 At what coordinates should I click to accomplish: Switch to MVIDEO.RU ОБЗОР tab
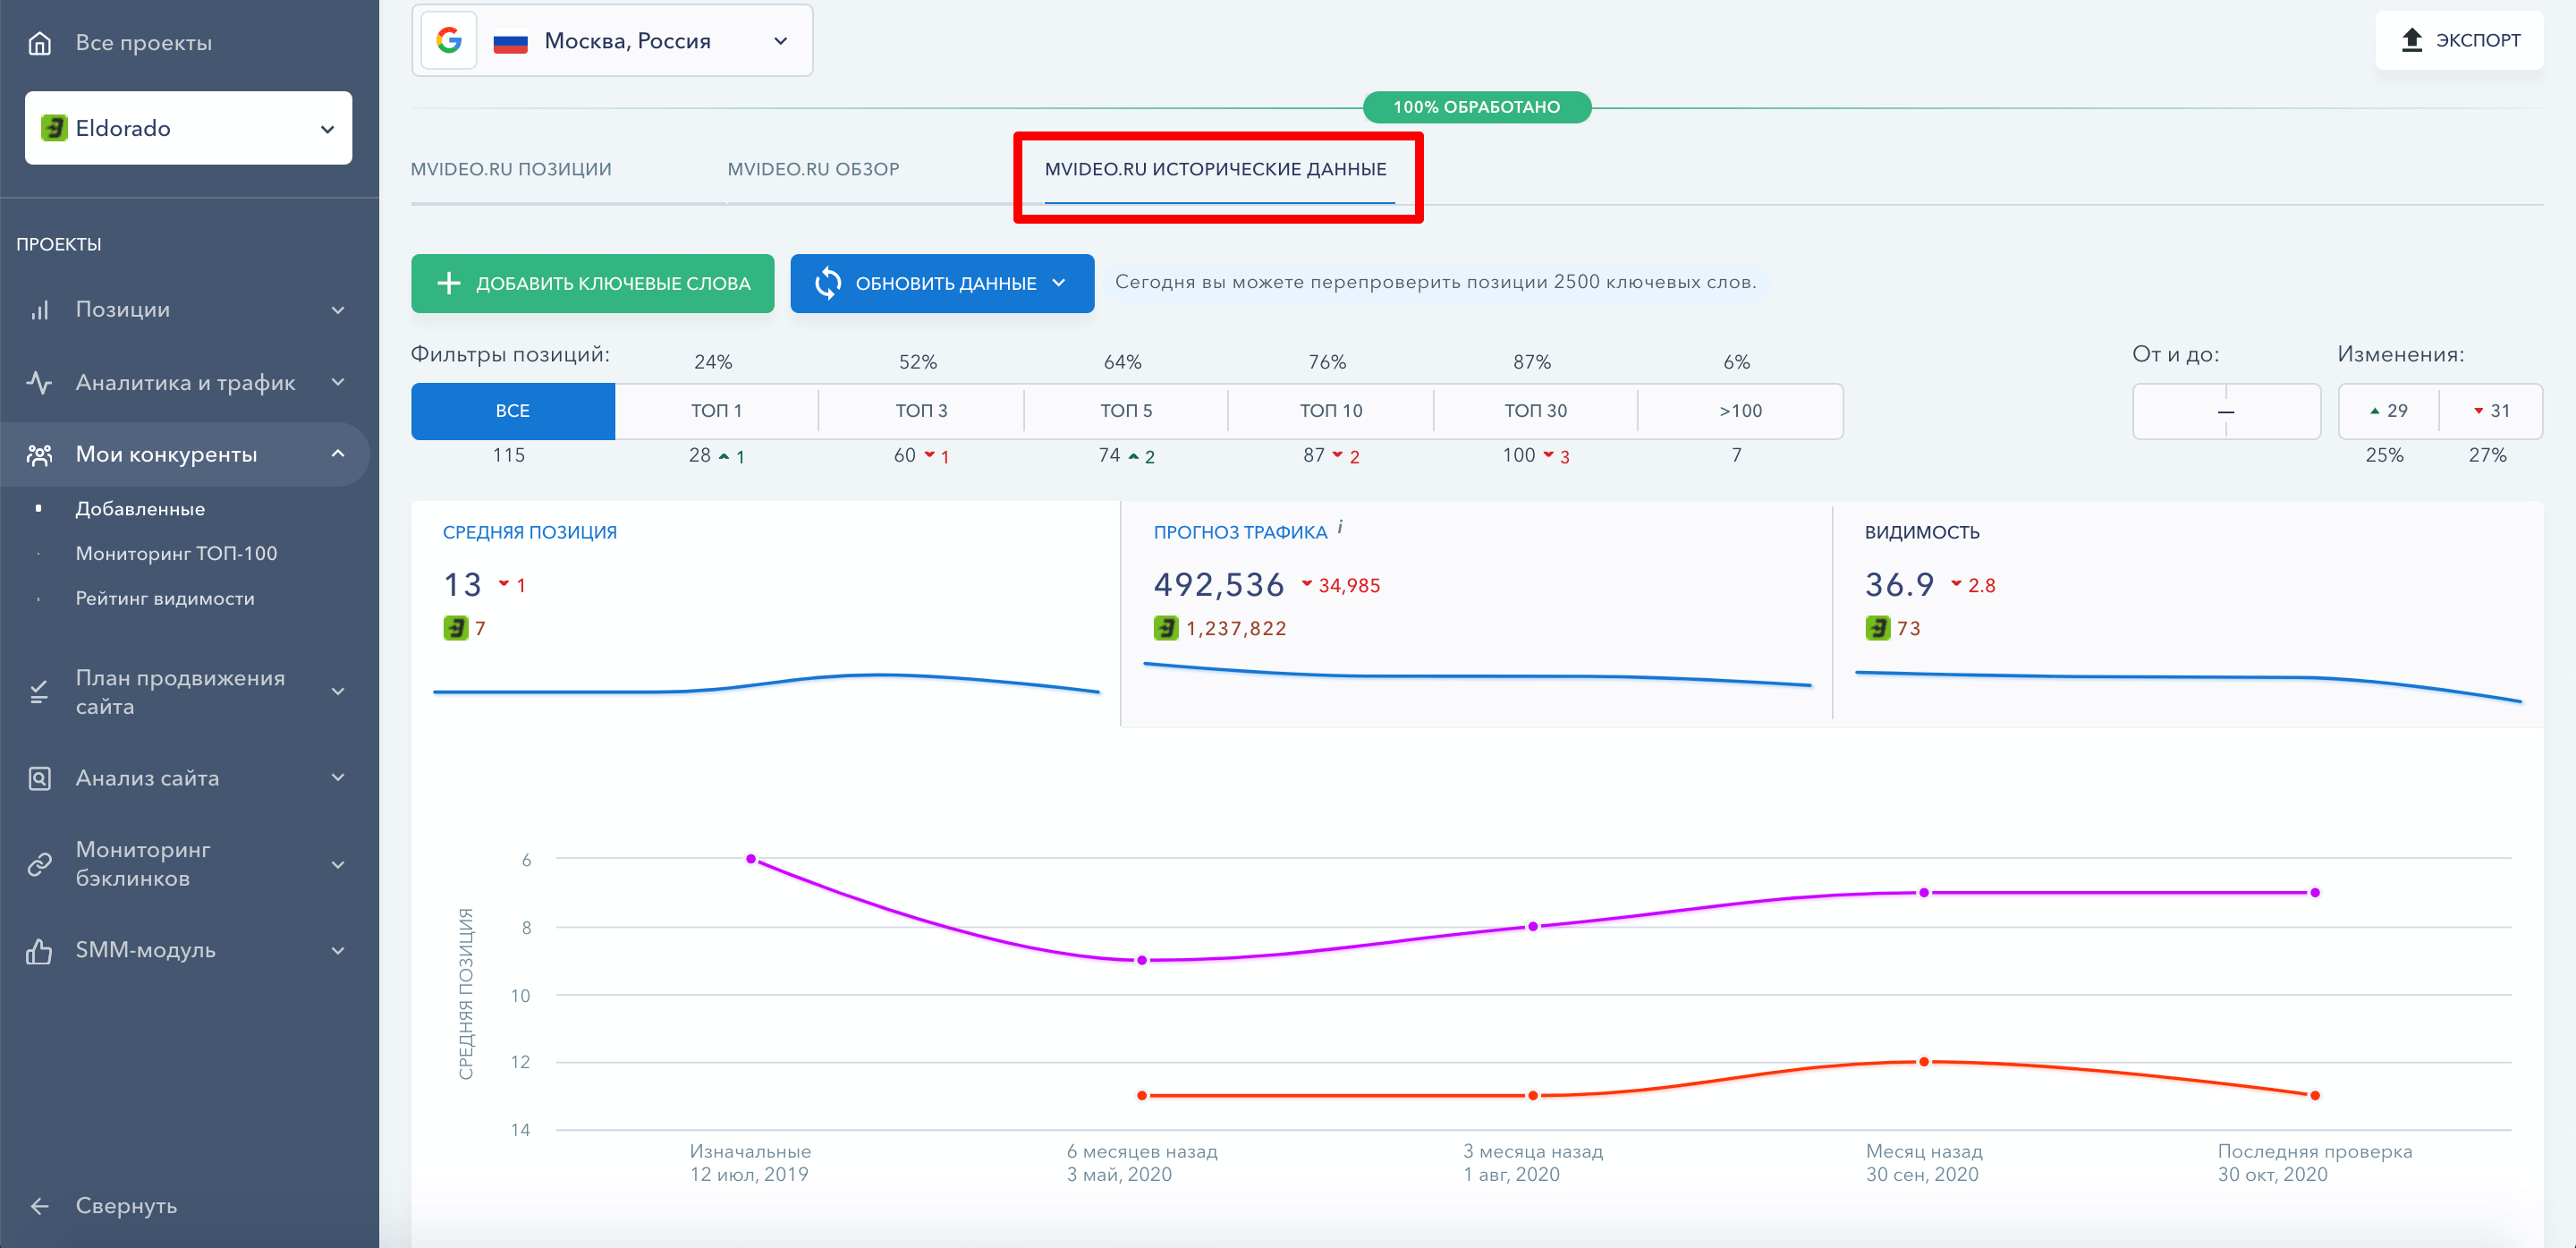813,169
